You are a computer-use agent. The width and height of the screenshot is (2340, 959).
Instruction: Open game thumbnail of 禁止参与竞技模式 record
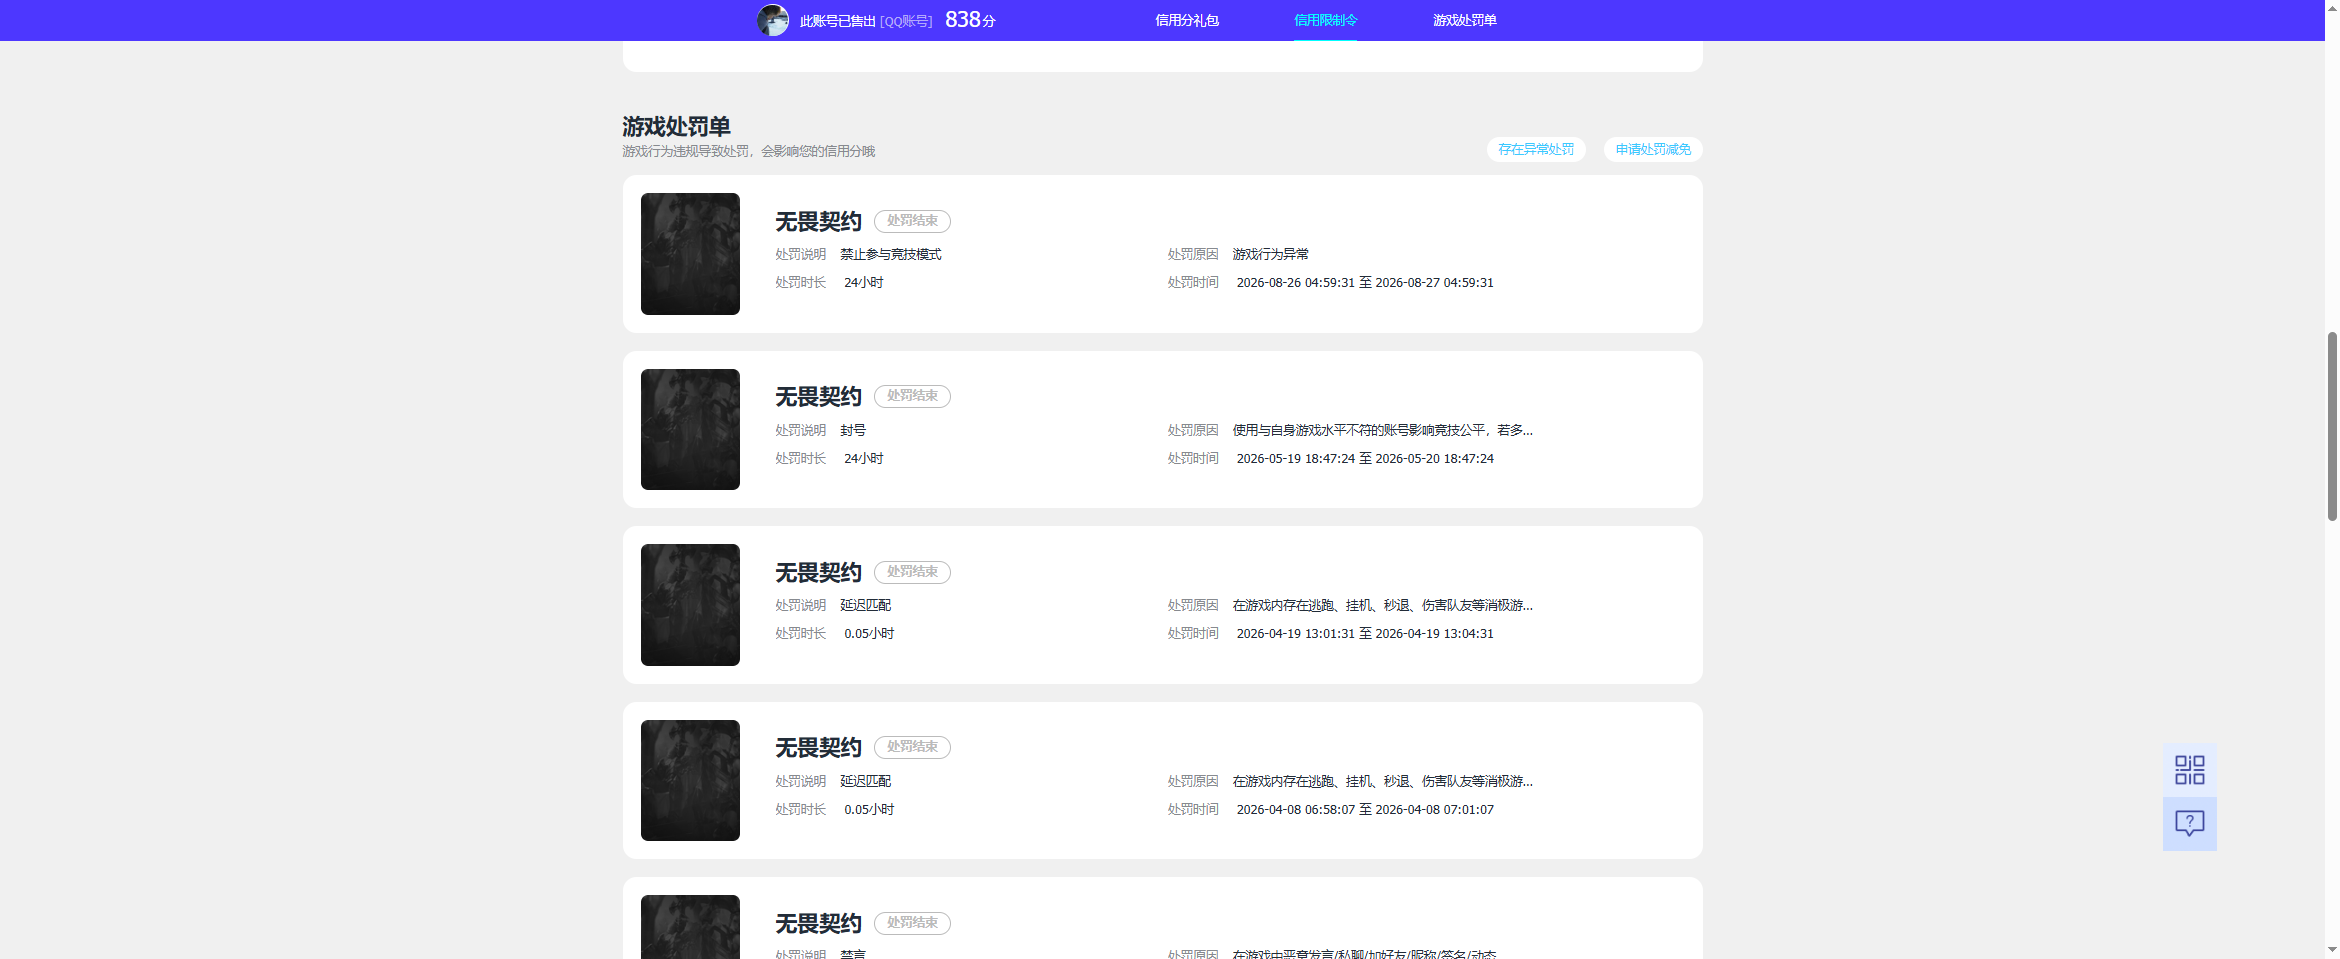click(690, 254)
